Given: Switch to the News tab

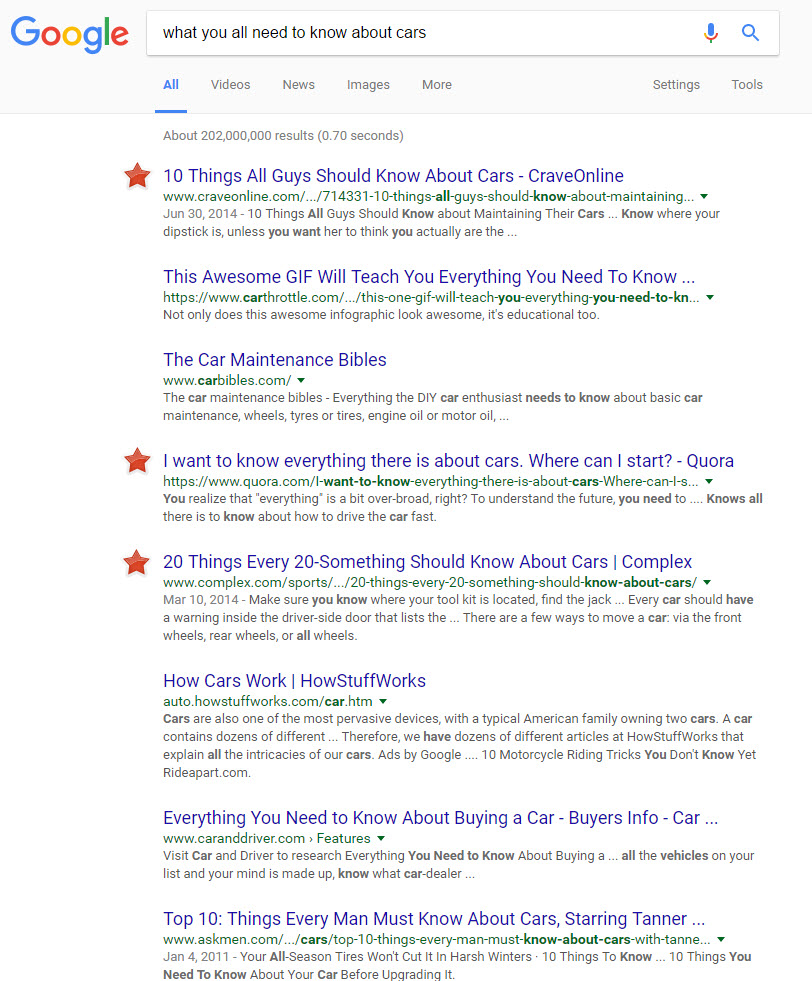Looking at the screenshot, I should pyautogui.click(x=298, y=84).
